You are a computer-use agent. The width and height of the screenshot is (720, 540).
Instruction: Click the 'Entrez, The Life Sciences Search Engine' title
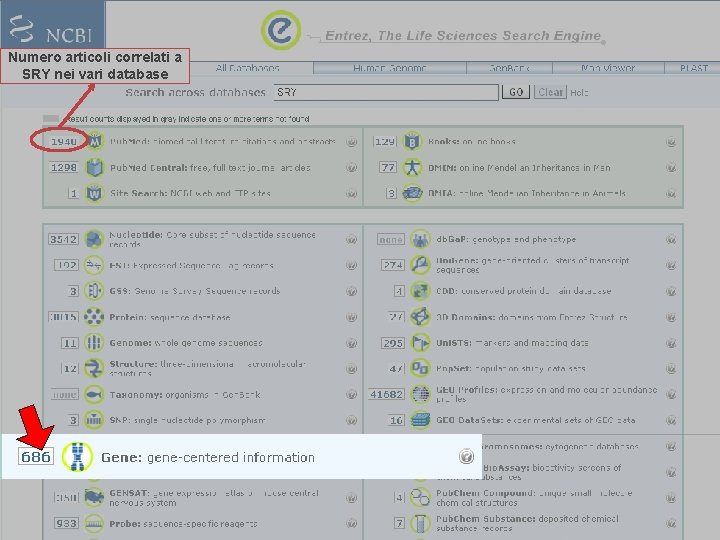coord(463,36)
